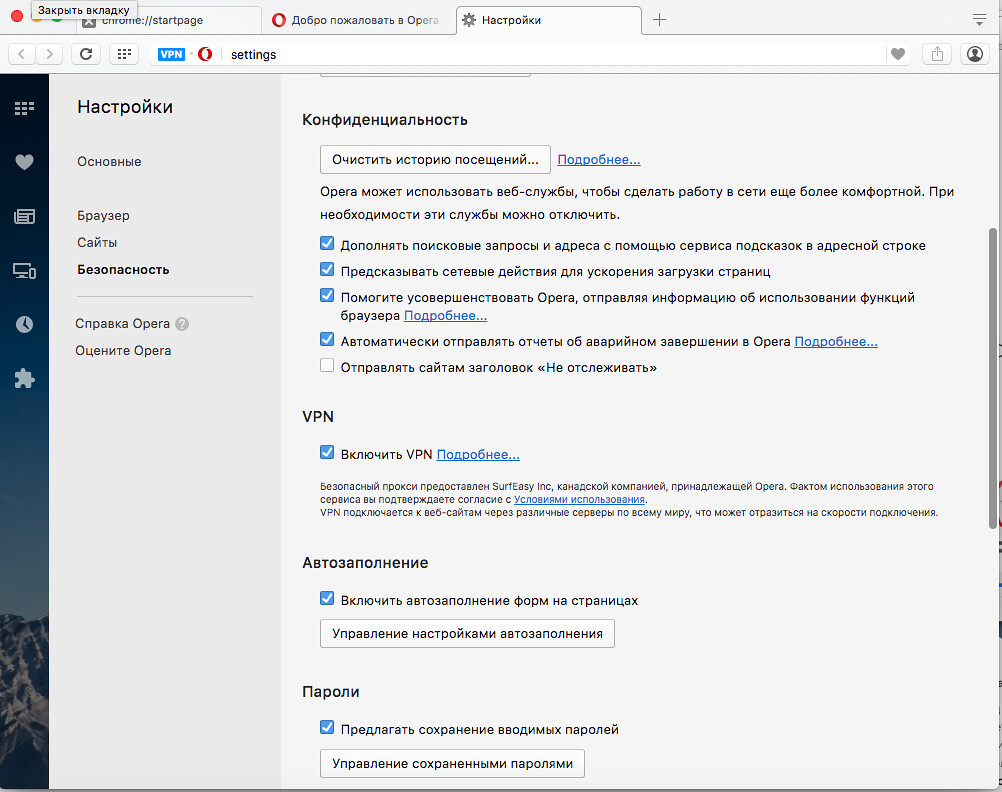Toggle Включить автозаполнение форм checkbox
Viewport: 1002px width, 792px height.
tap(327, 598)
